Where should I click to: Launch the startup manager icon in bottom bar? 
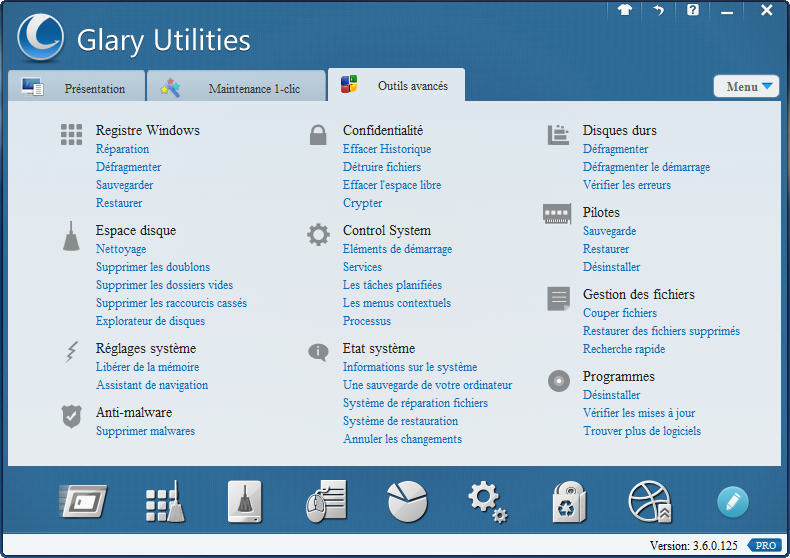(83, 501)
